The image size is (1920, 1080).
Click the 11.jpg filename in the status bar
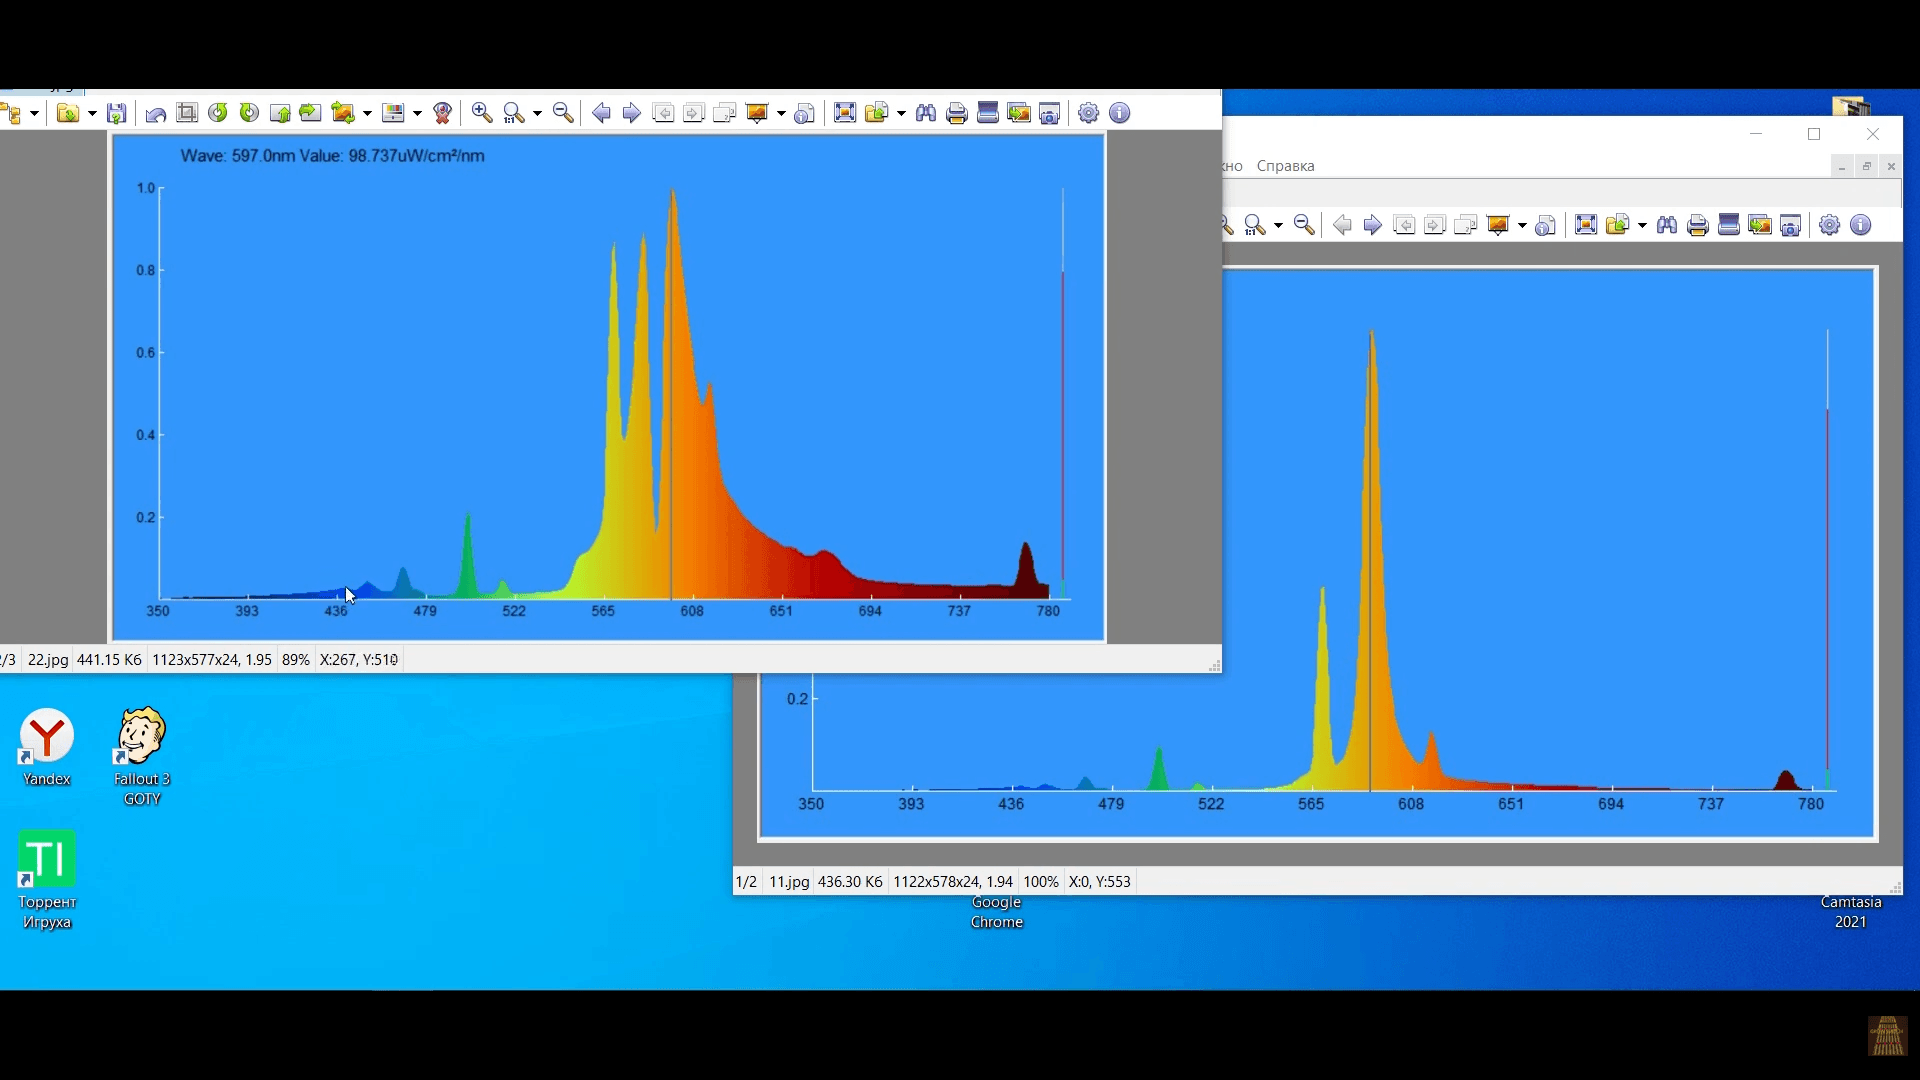[x=788, y=882]
